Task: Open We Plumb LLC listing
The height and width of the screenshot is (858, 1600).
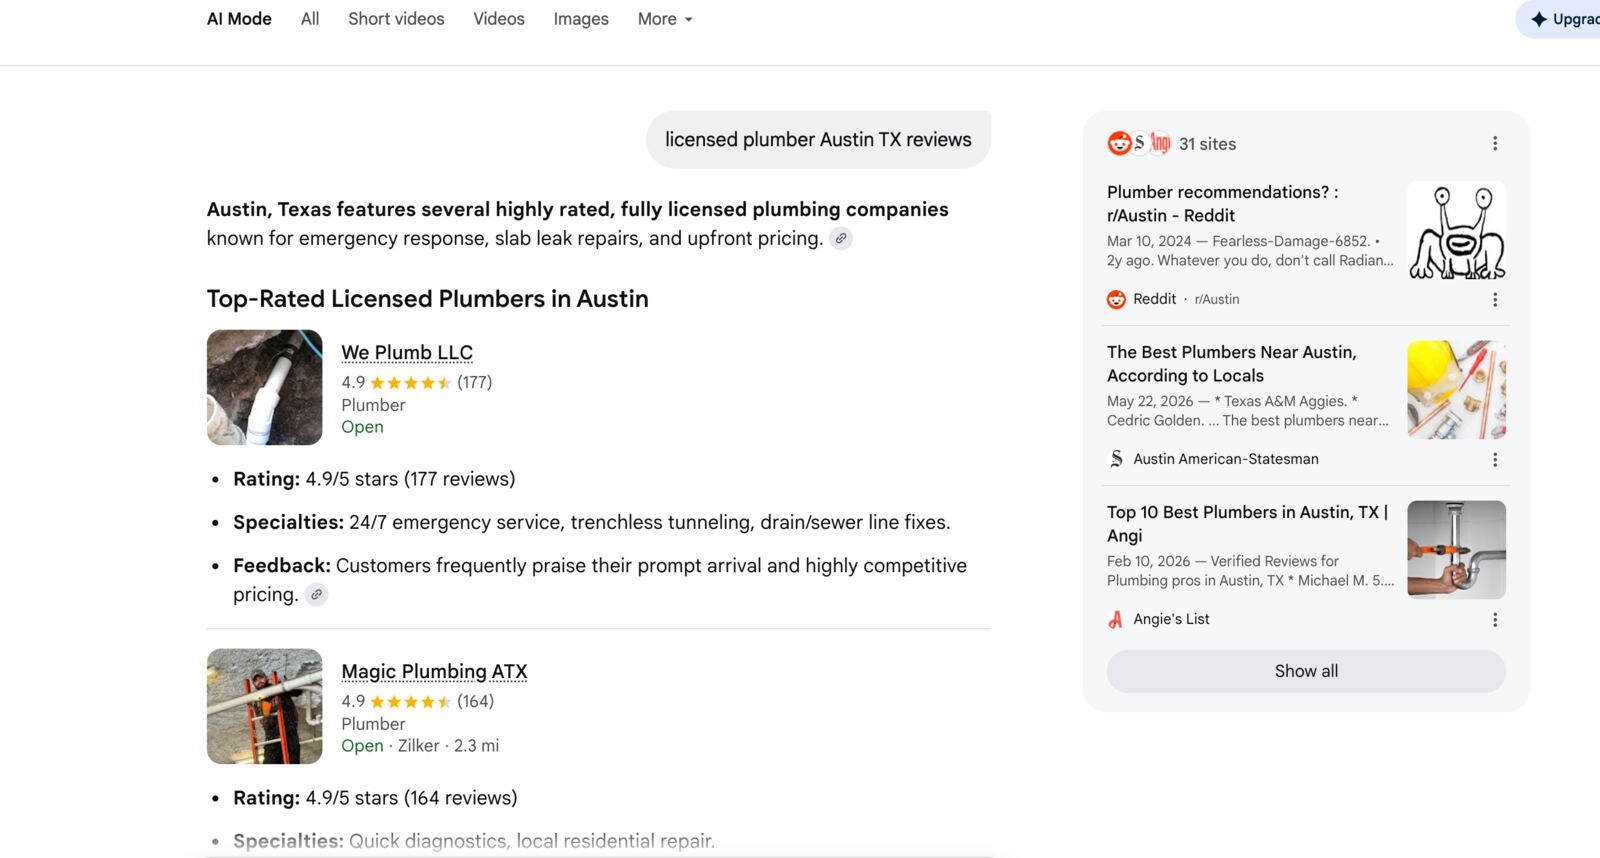Action: (407, 353)
